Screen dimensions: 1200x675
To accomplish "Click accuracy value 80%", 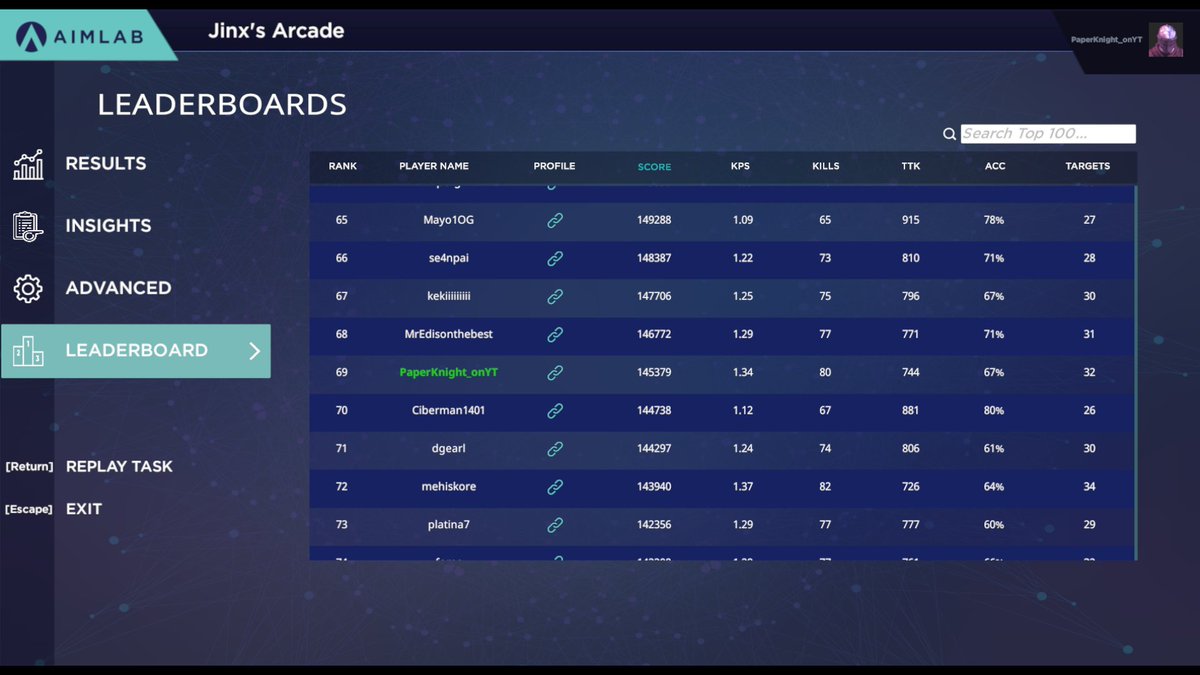I will pyautogui.click(x=993, y=410).
